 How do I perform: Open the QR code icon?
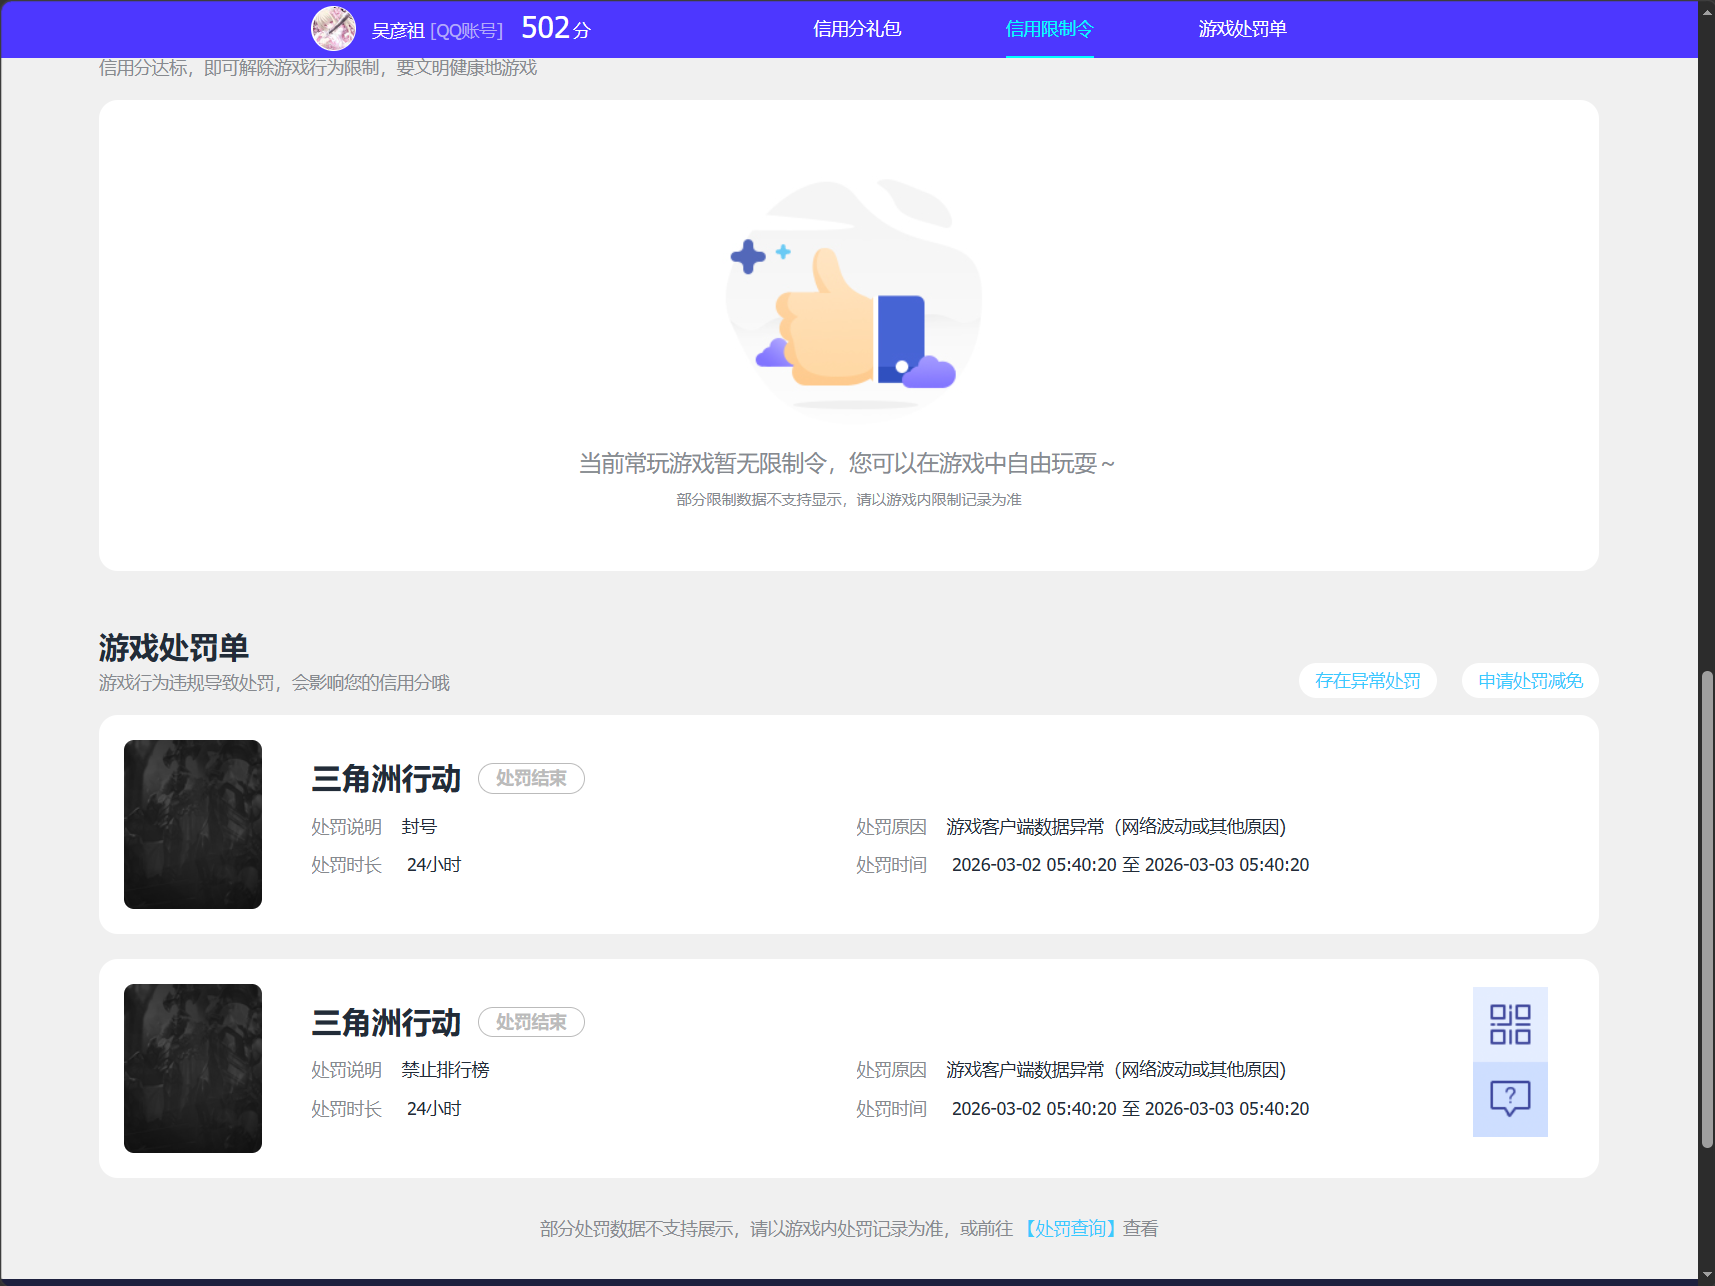1510,1024
